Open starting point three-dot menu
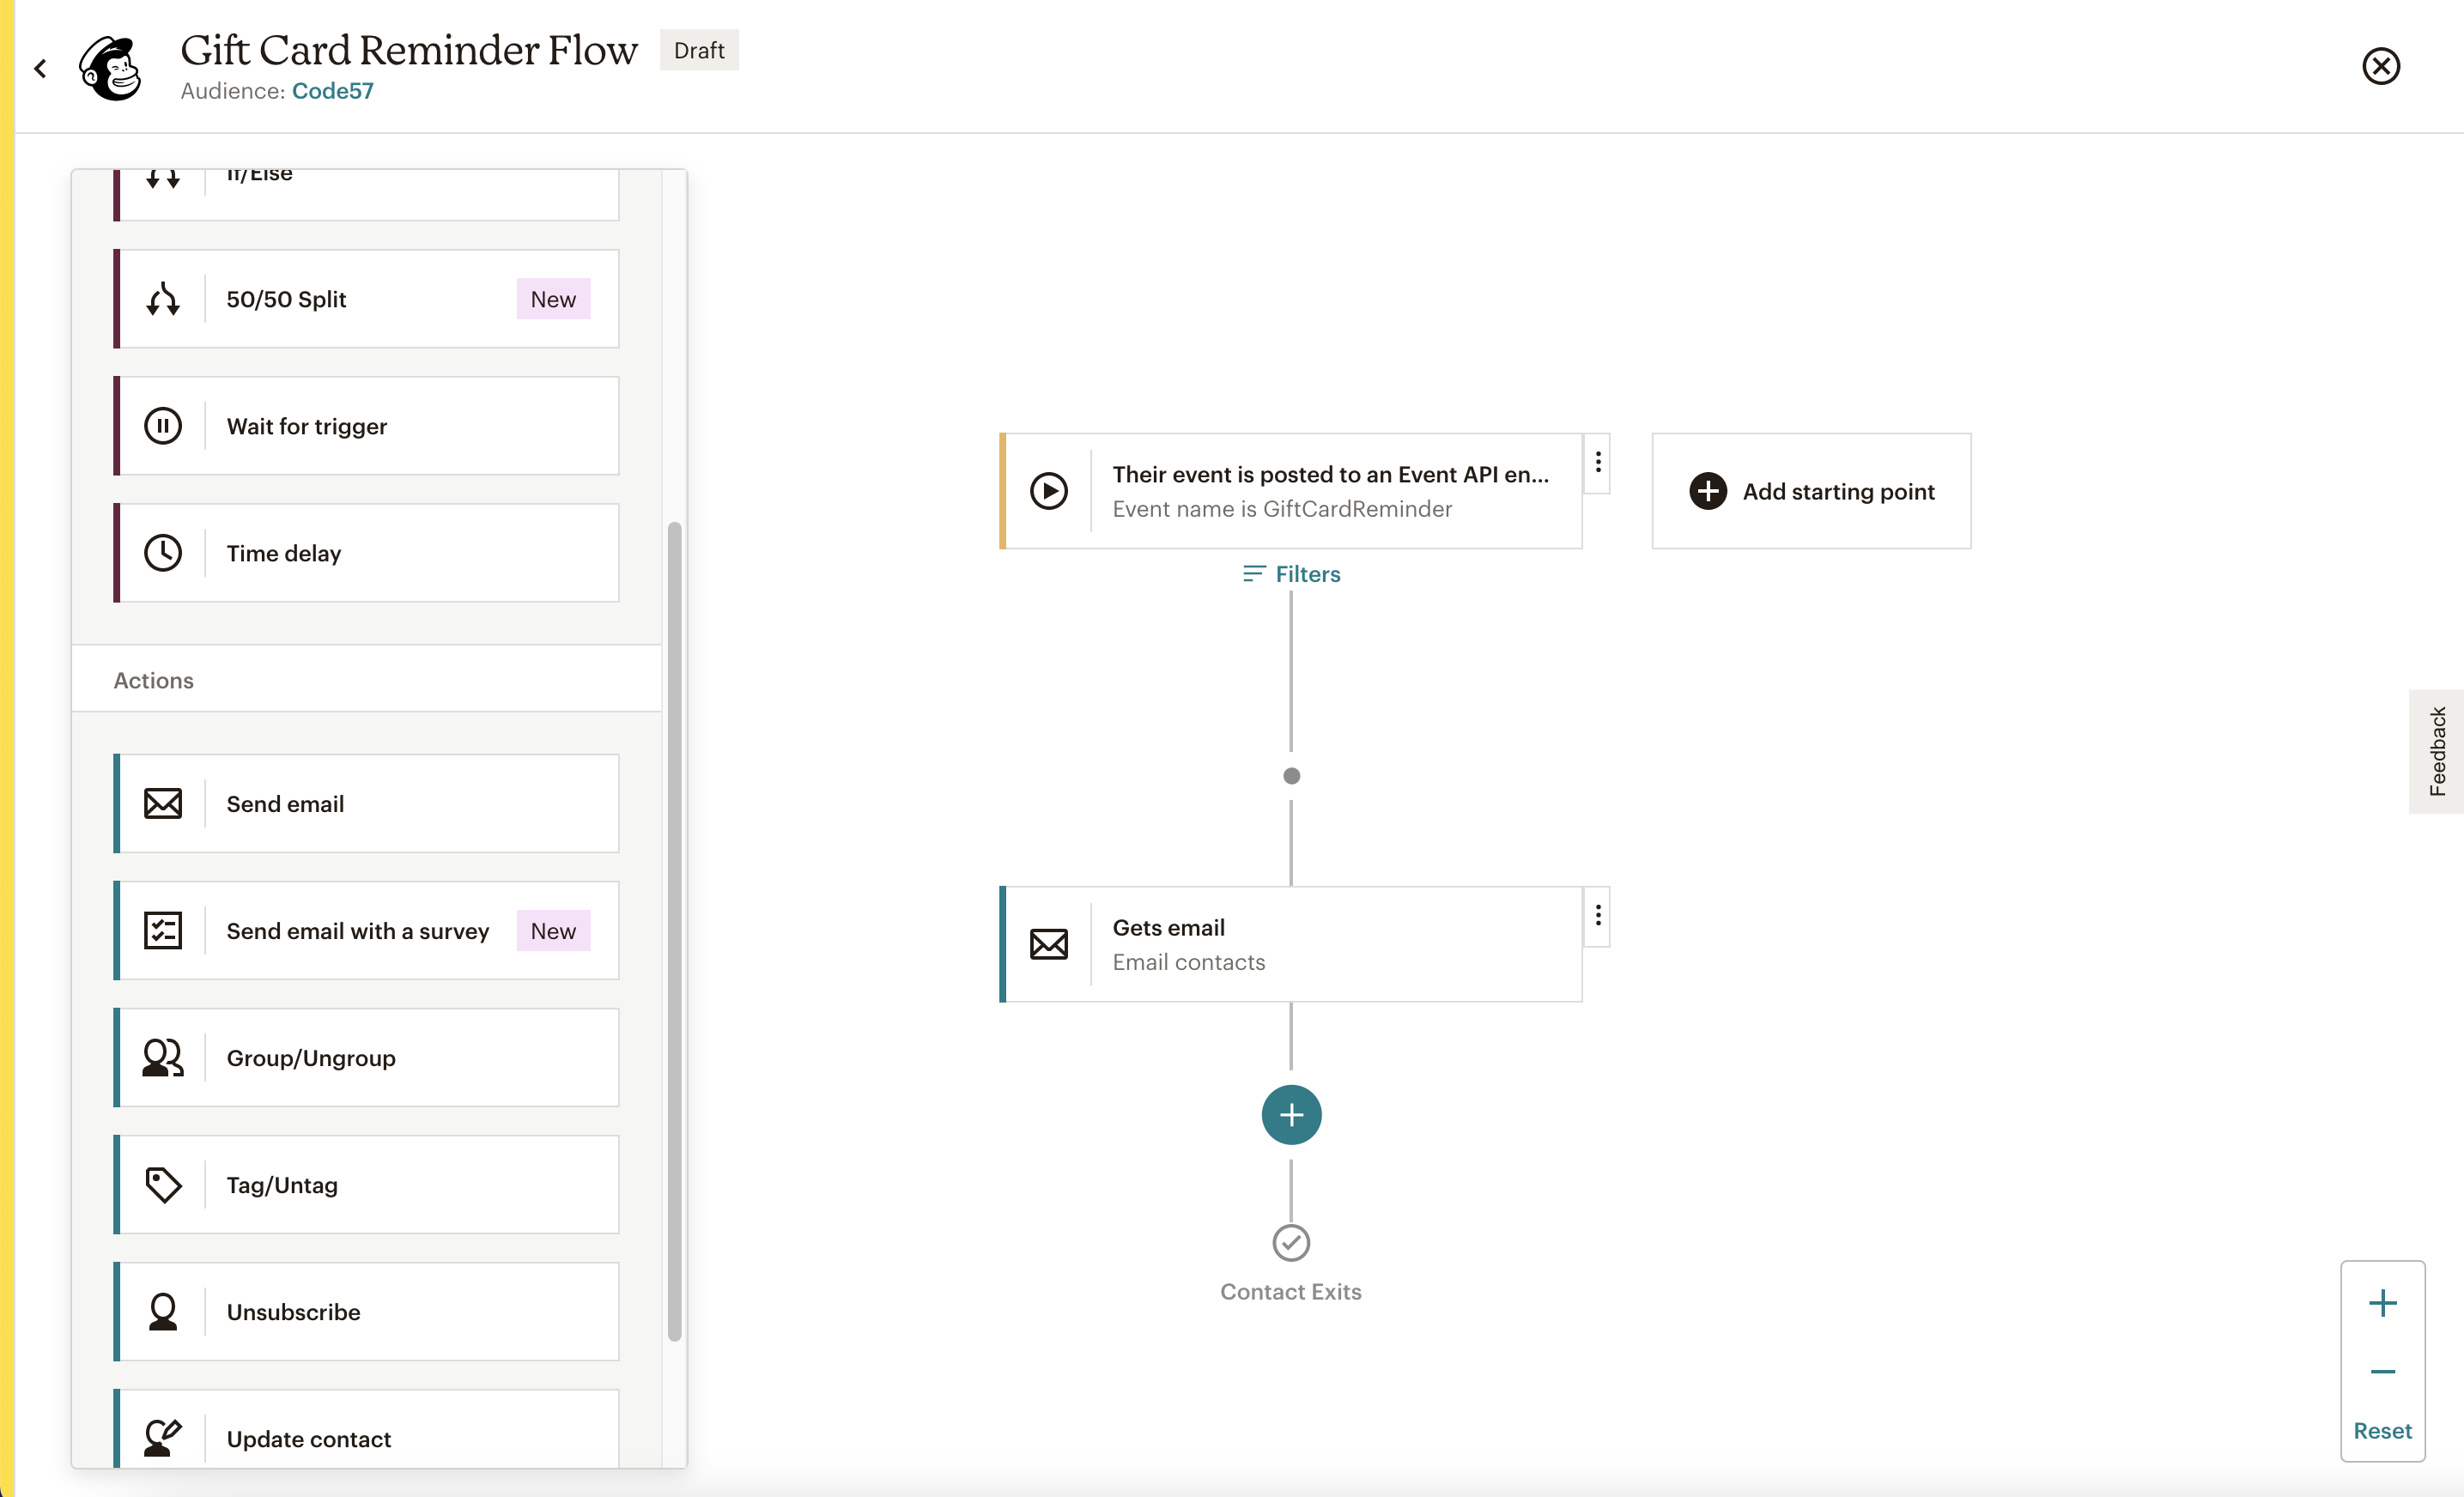The height and width of the screenshot is (1497, 2464). pyautogui.click(x=1597, y=462)
